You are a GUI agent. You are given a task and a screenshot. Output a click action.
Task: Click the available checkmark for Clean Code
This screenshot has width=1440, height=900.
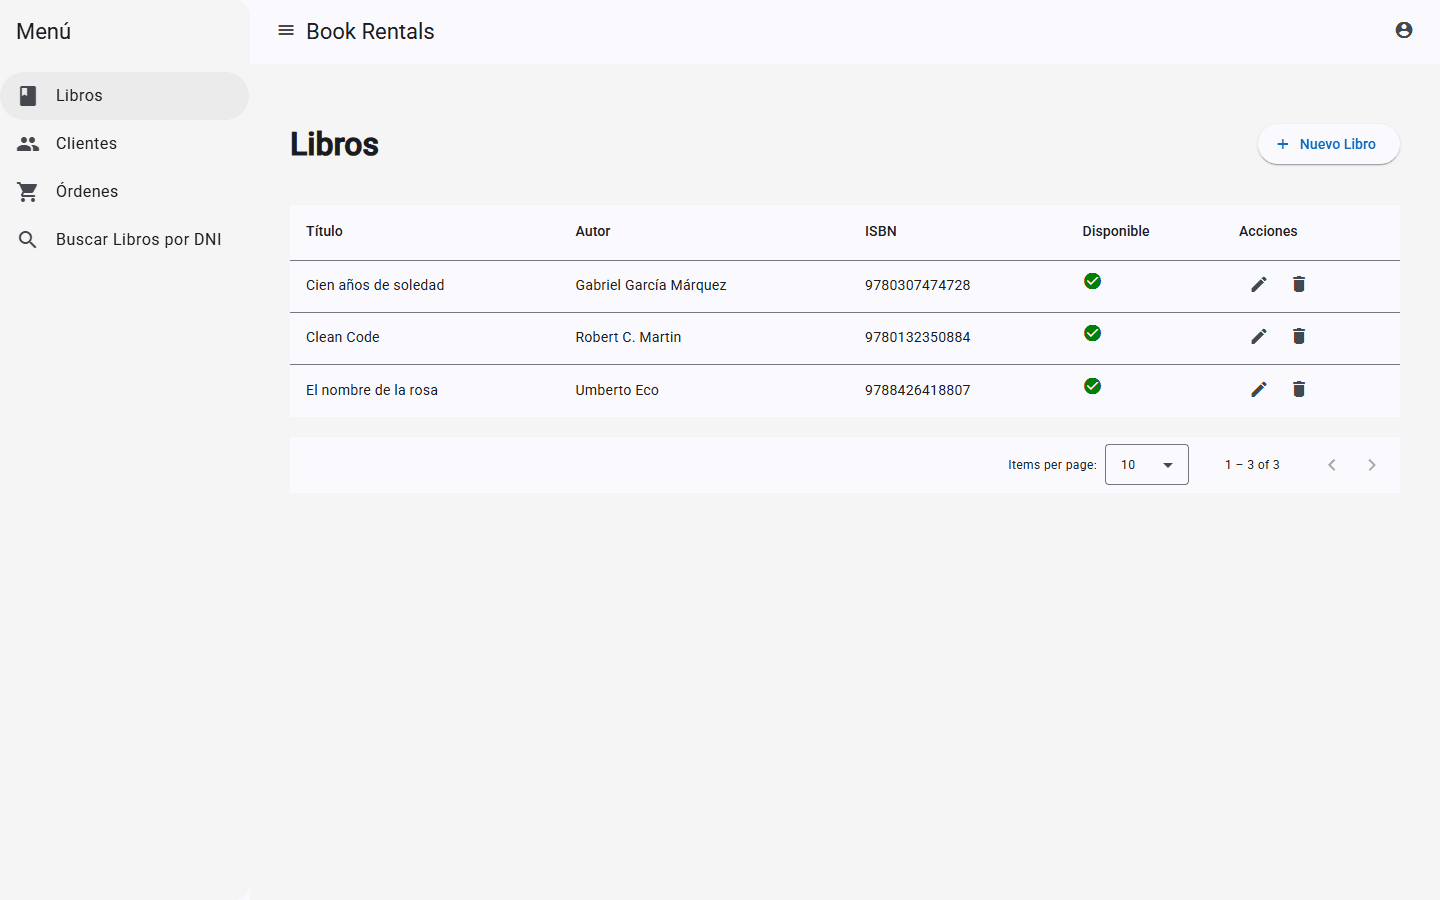(x=1093, y=333)
